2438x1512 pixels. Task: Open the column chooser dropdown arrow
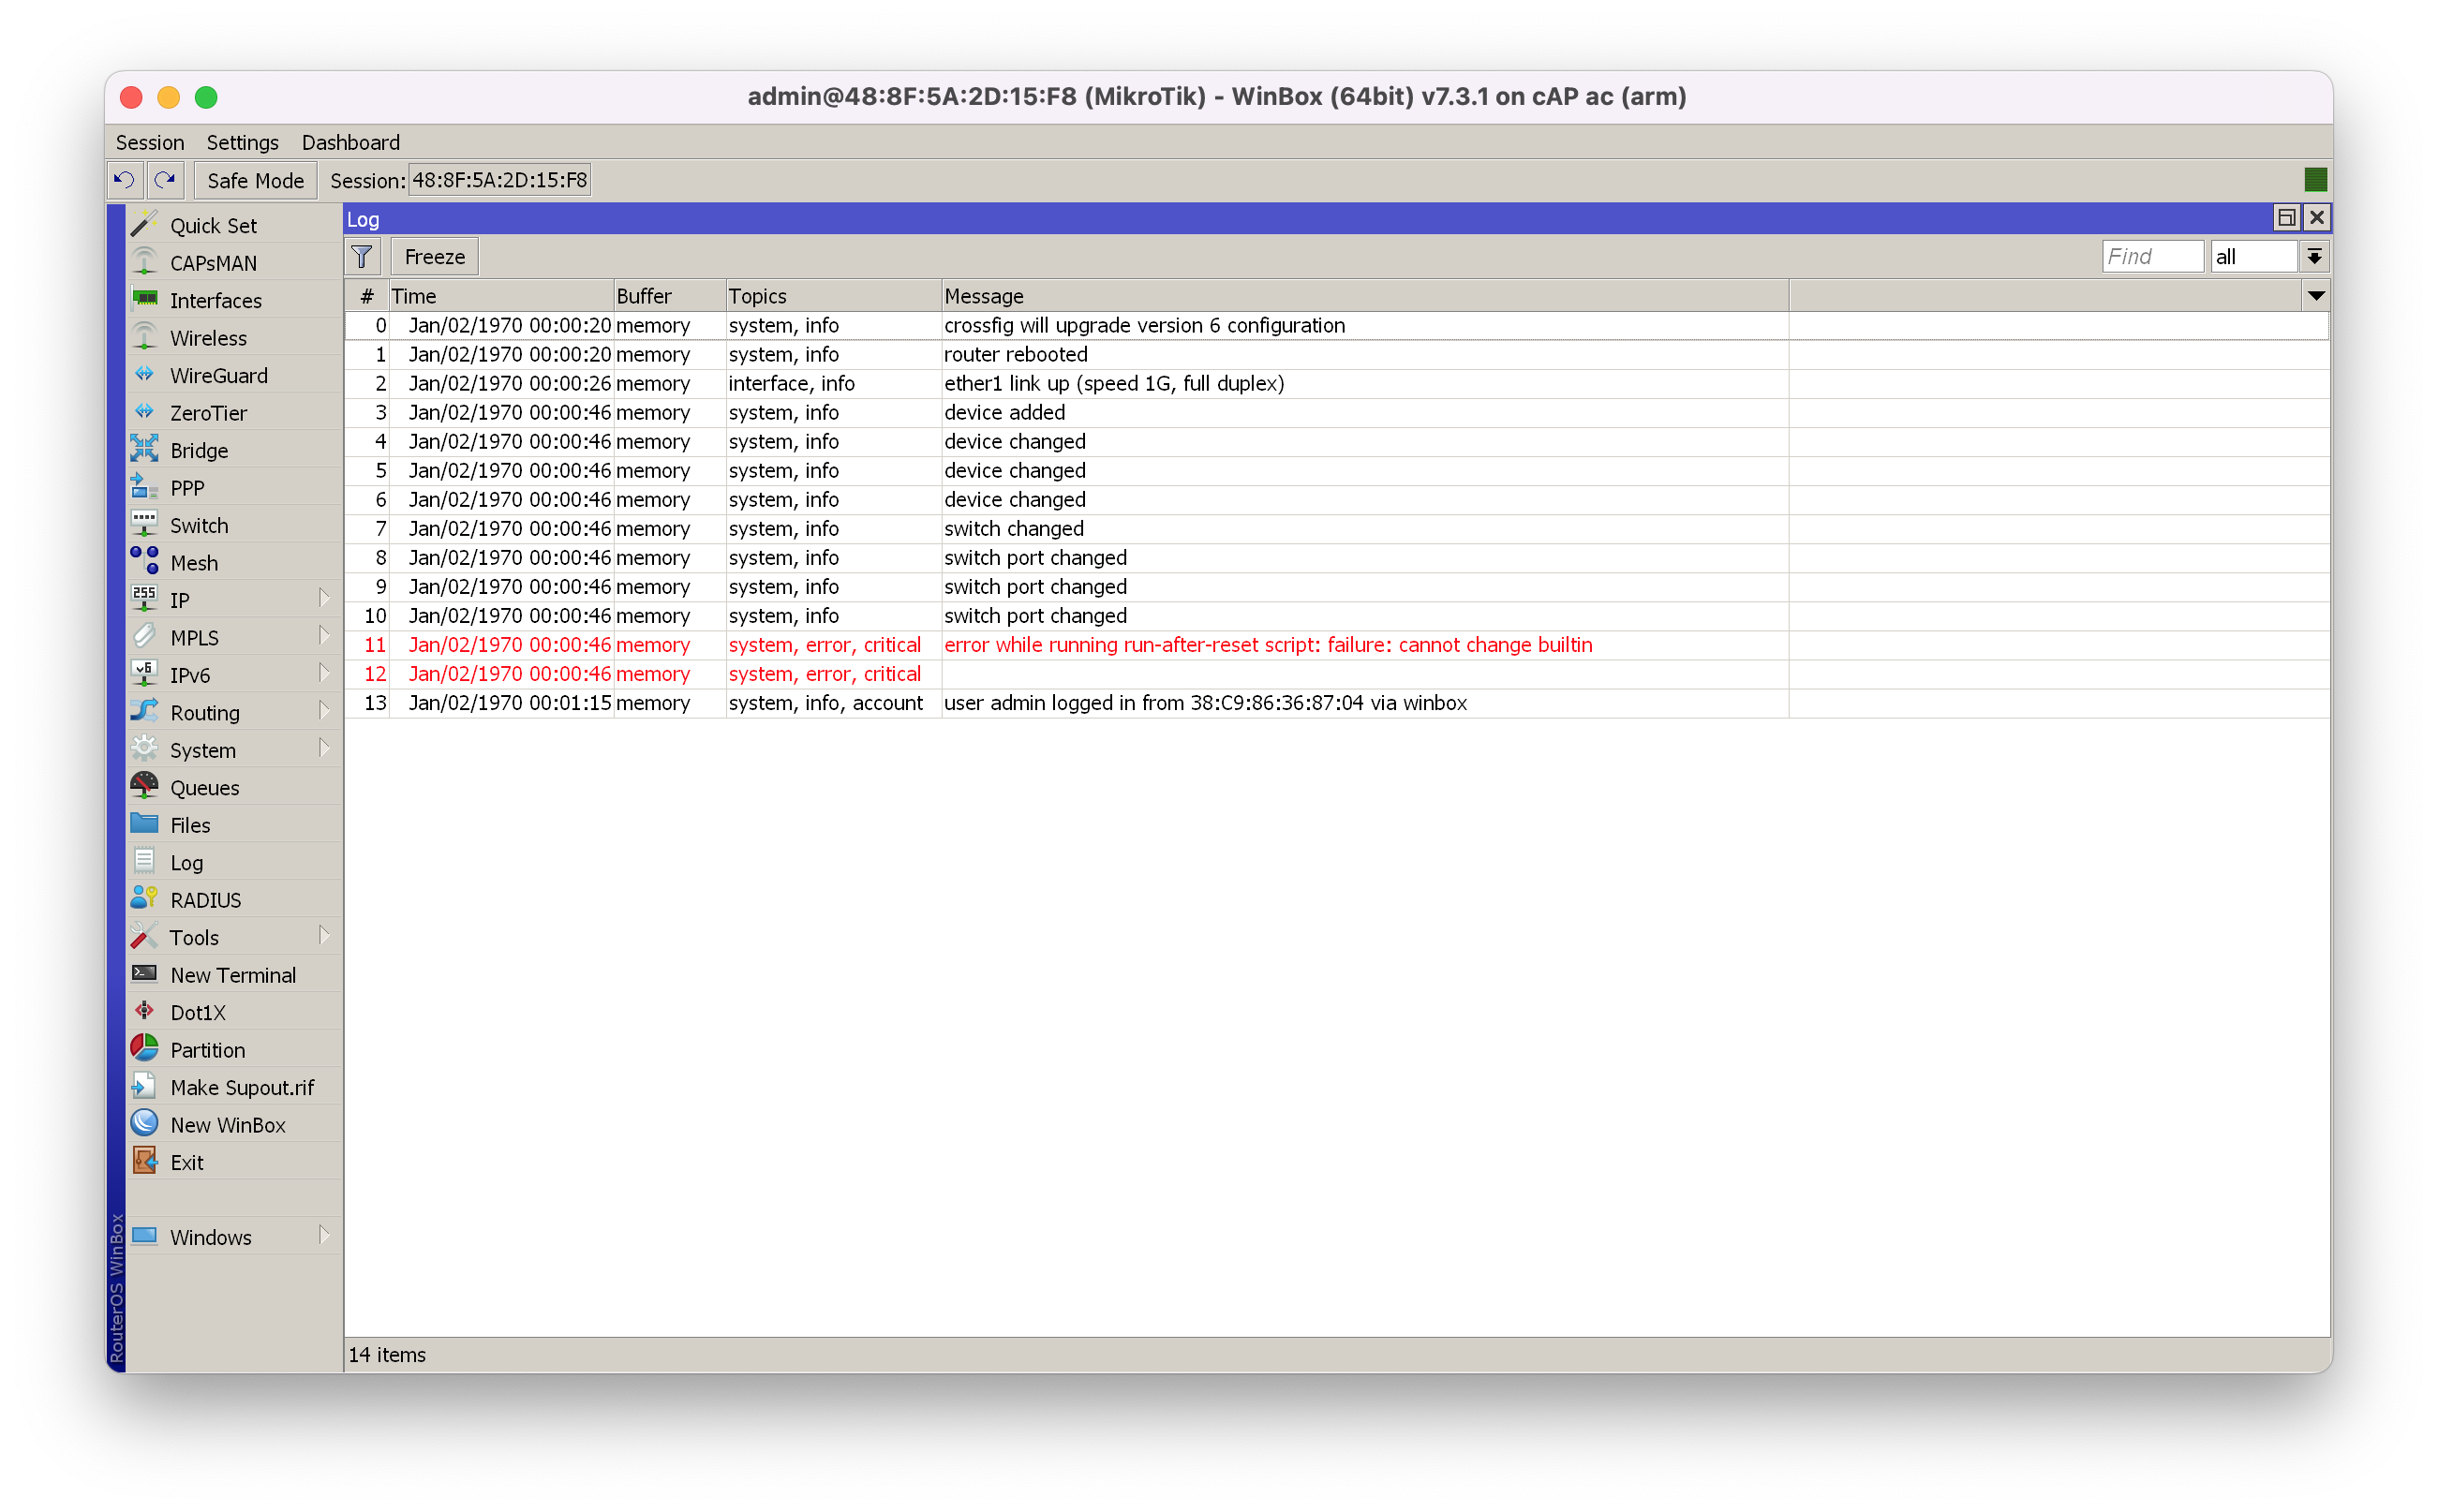(x=2316, y=296)
